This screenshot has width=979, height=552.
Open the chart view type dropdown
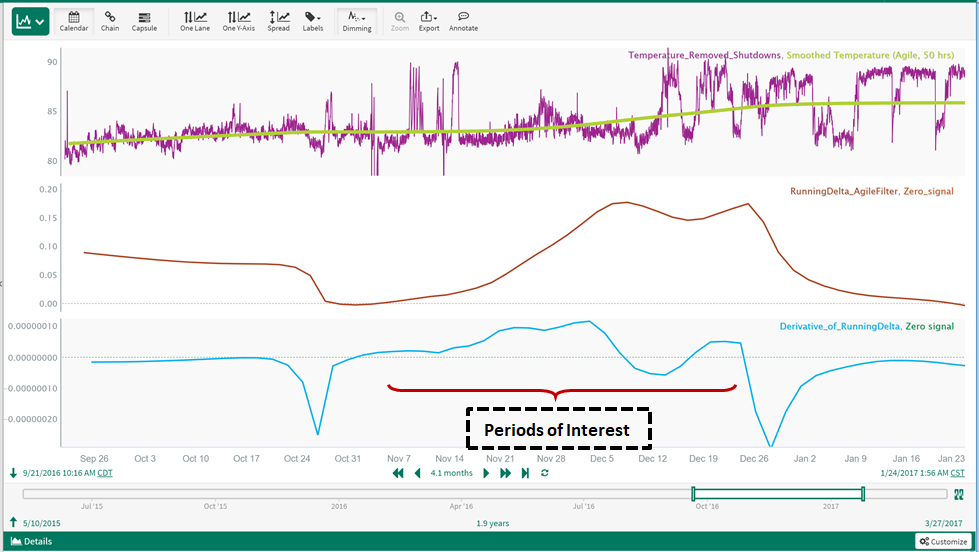30,21
